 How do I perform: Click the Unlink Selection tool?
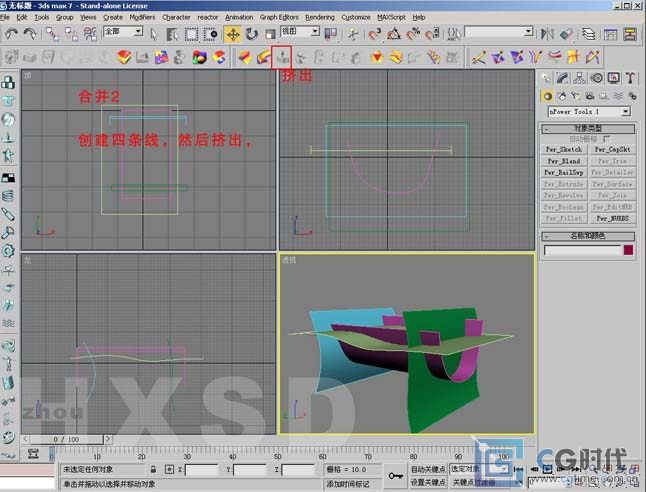71,34
